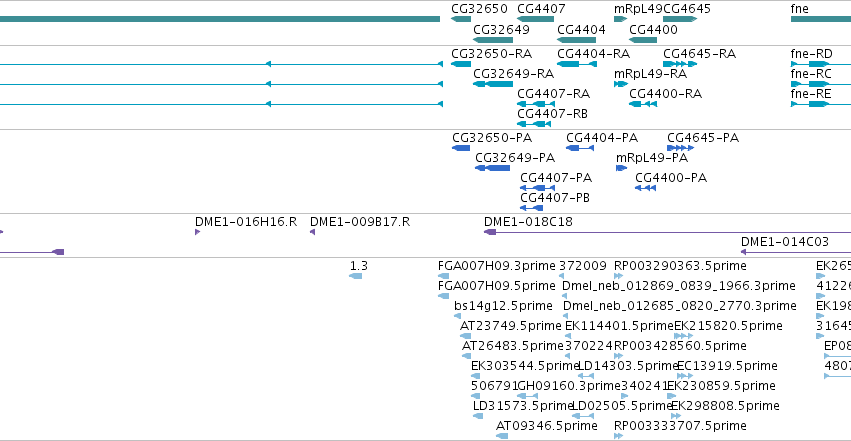Click transcript label mRpL49-RA
The width and height of the screenshot is (851, 441).
(x=650, y=74)
